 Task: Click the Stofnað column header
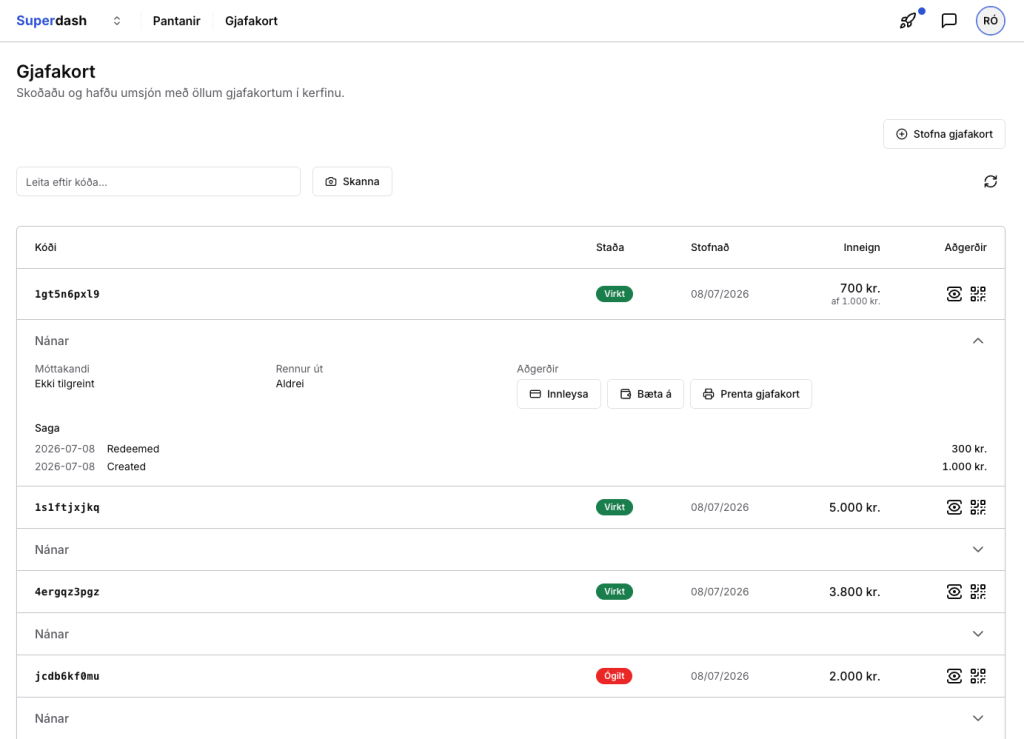coord(710,247)
